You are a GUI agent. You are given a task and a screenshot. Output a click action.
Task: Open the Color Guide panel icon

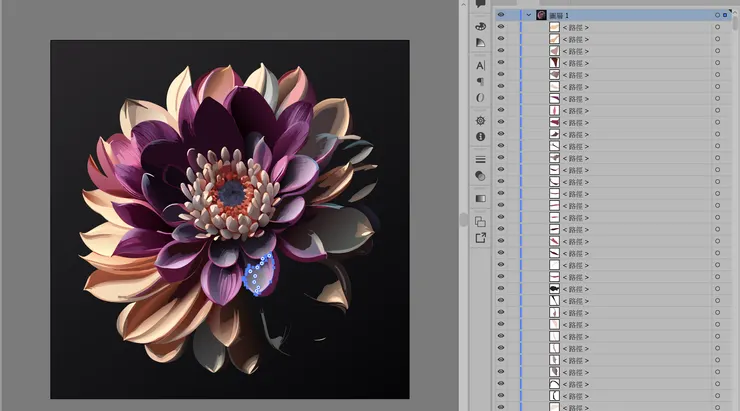point(480,43)
